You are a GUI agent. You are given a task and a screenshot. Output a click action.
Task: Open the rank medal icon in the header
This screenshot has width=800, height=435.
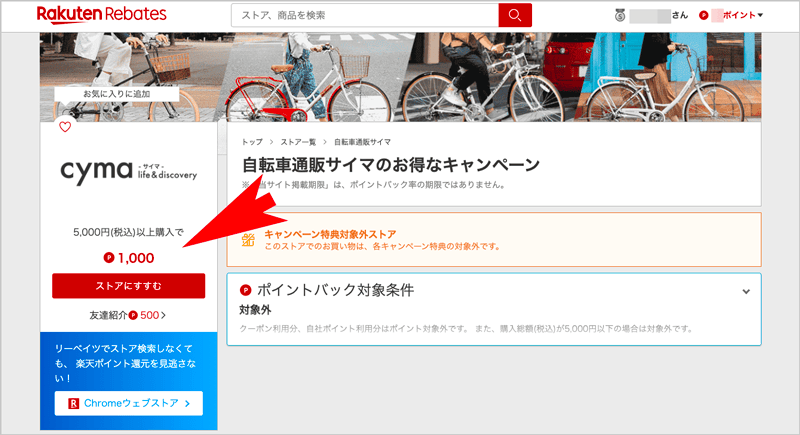coord(620,15)
